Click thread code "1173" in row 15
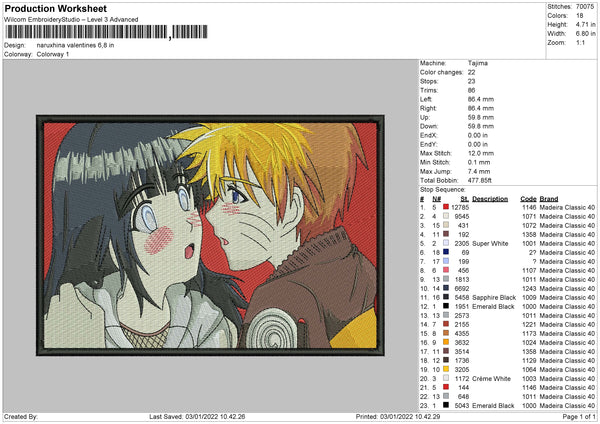 point(529,334)
